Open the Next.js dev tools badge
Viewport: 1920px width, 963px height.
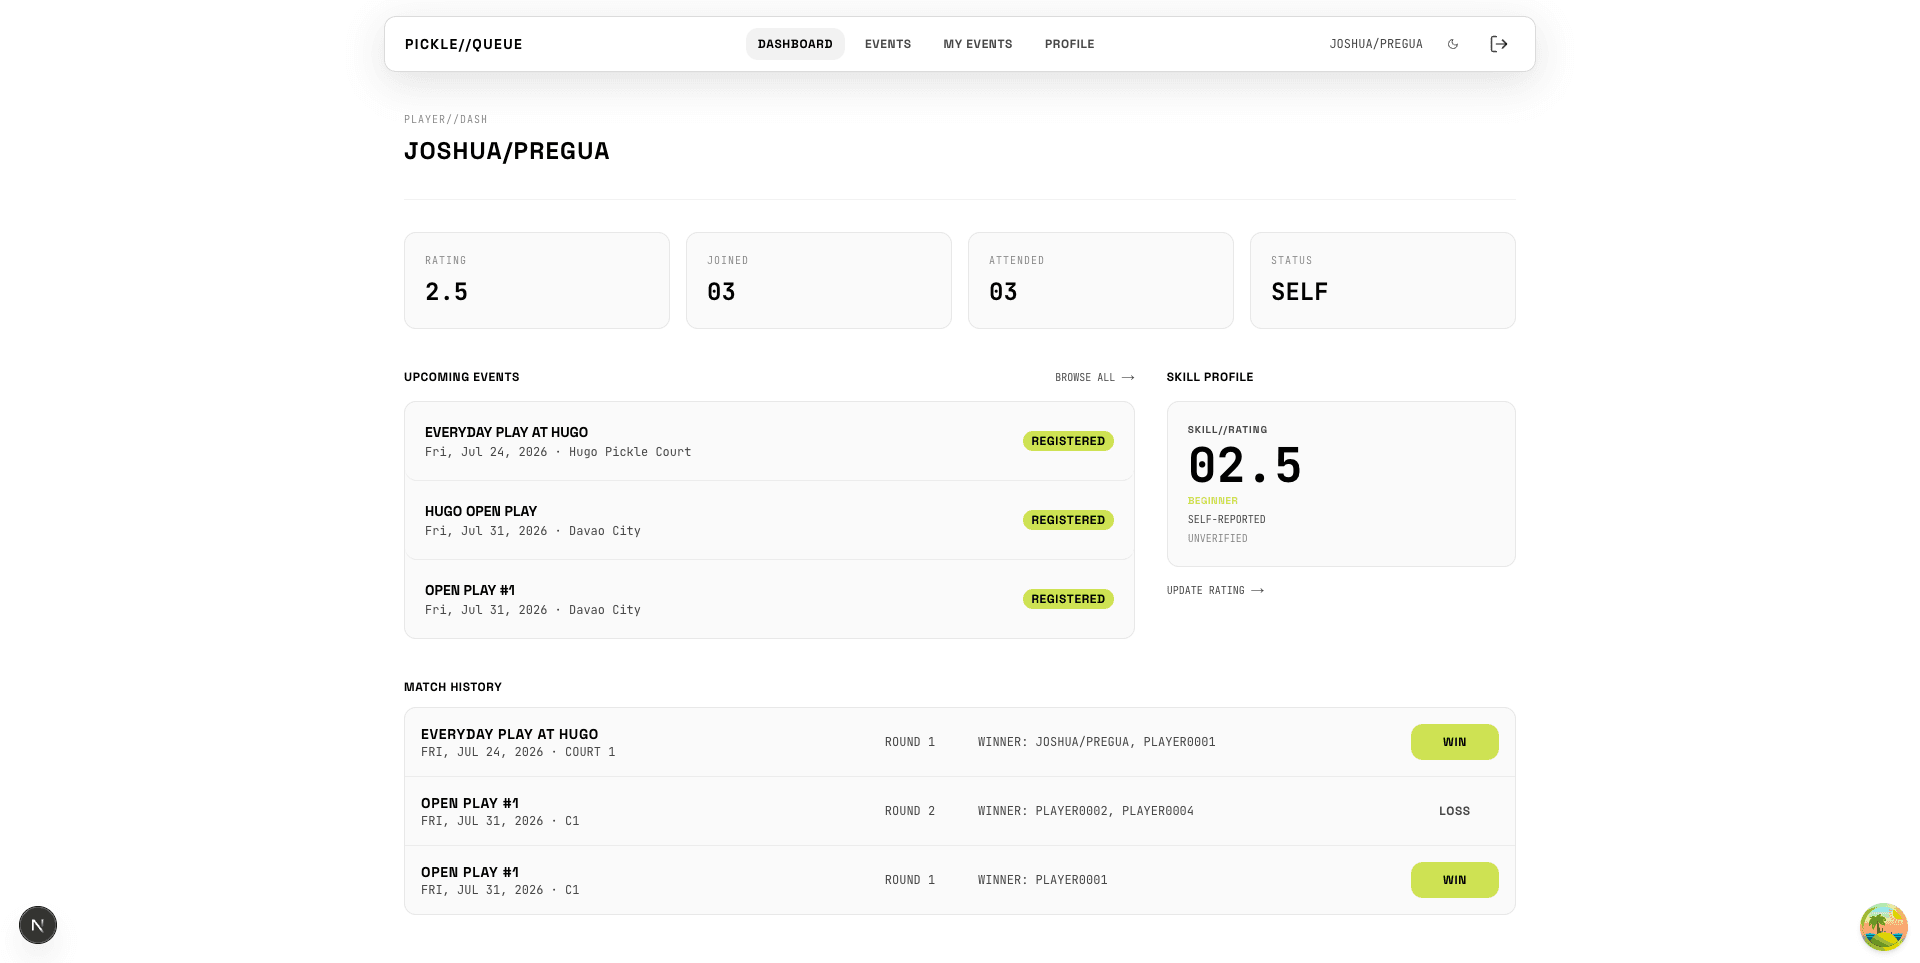[38, 925]
